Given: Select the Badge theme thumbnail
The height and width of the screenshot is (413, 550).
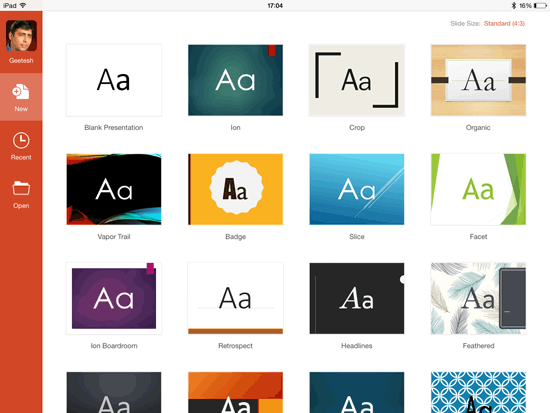Looking at the screenshot, I should click(x=235, y=189).
